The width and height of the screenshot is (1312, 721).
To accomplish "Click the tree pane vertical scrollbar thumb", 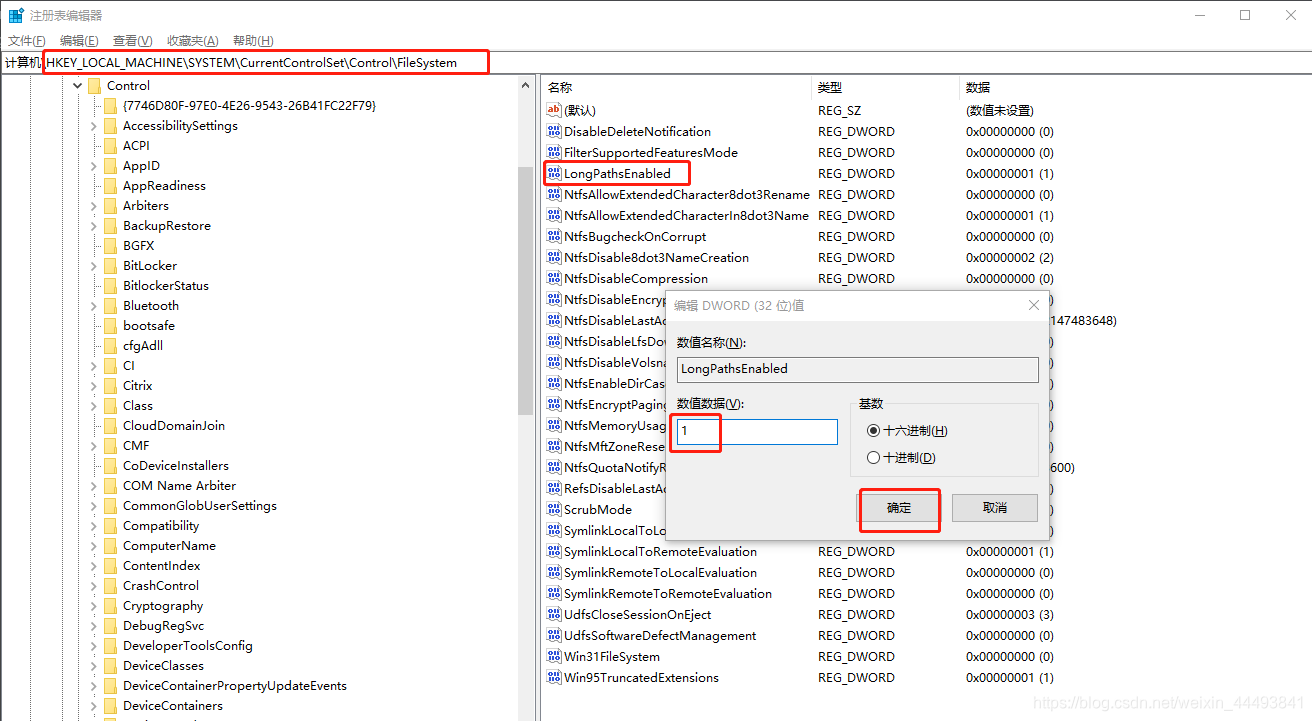I will point(526,290).
